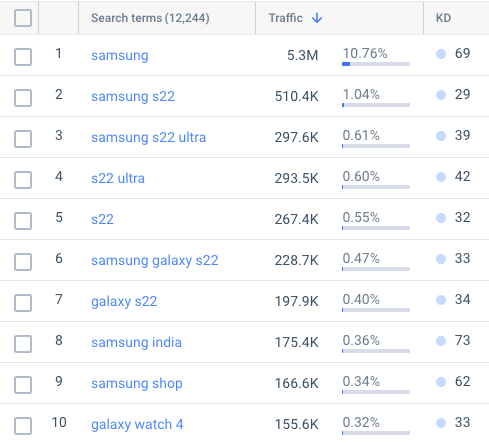This screenshot has width=489, height=443.
Task: Click the KD value 73
Action: (x=463, y=340)
